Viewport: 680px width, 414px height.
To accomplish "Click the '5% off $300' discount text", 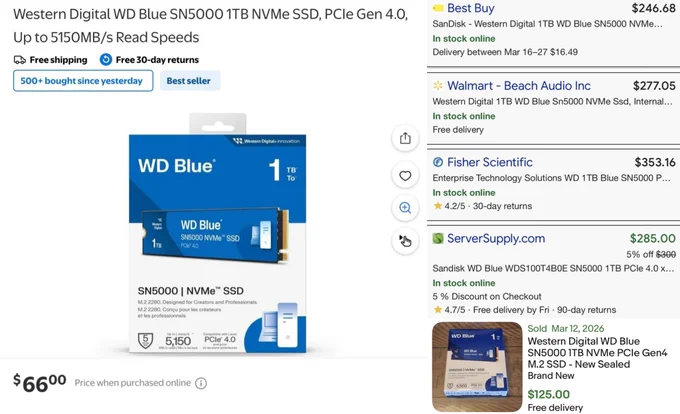I will tap(651, 254).
